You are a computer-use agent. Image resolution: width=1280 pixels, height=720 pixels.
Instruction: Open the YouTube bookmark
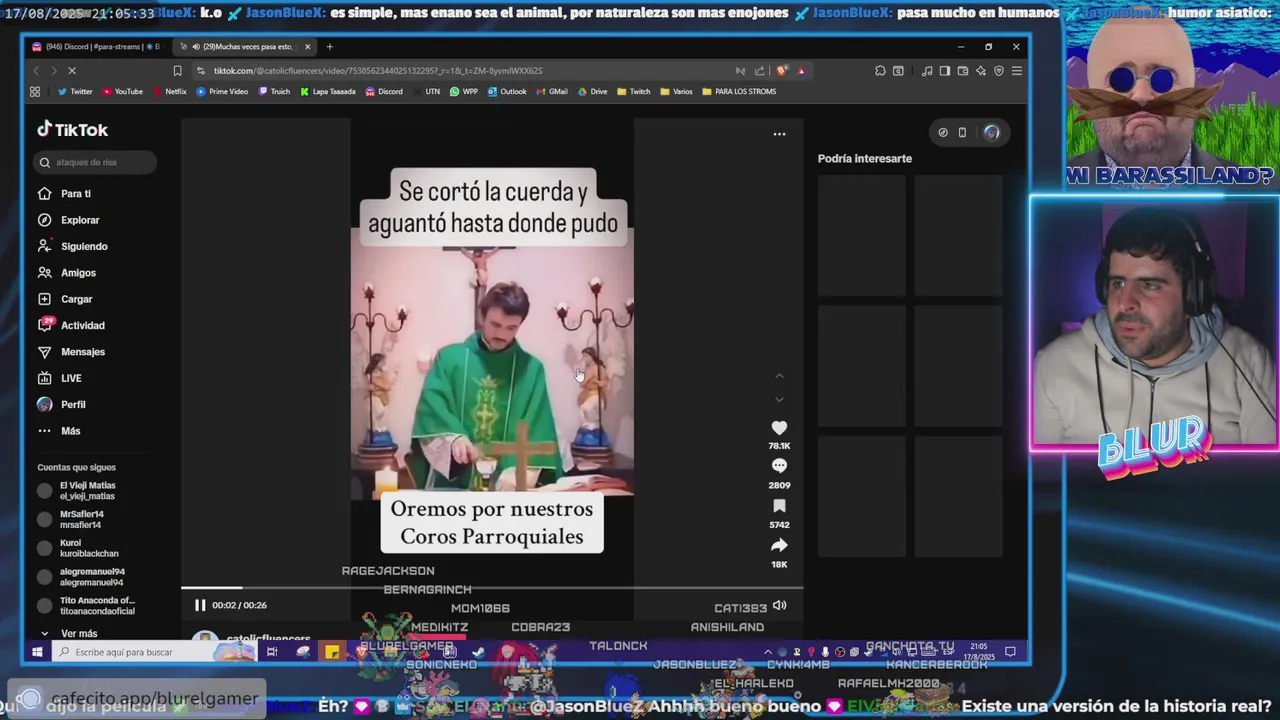click(122, 92)
